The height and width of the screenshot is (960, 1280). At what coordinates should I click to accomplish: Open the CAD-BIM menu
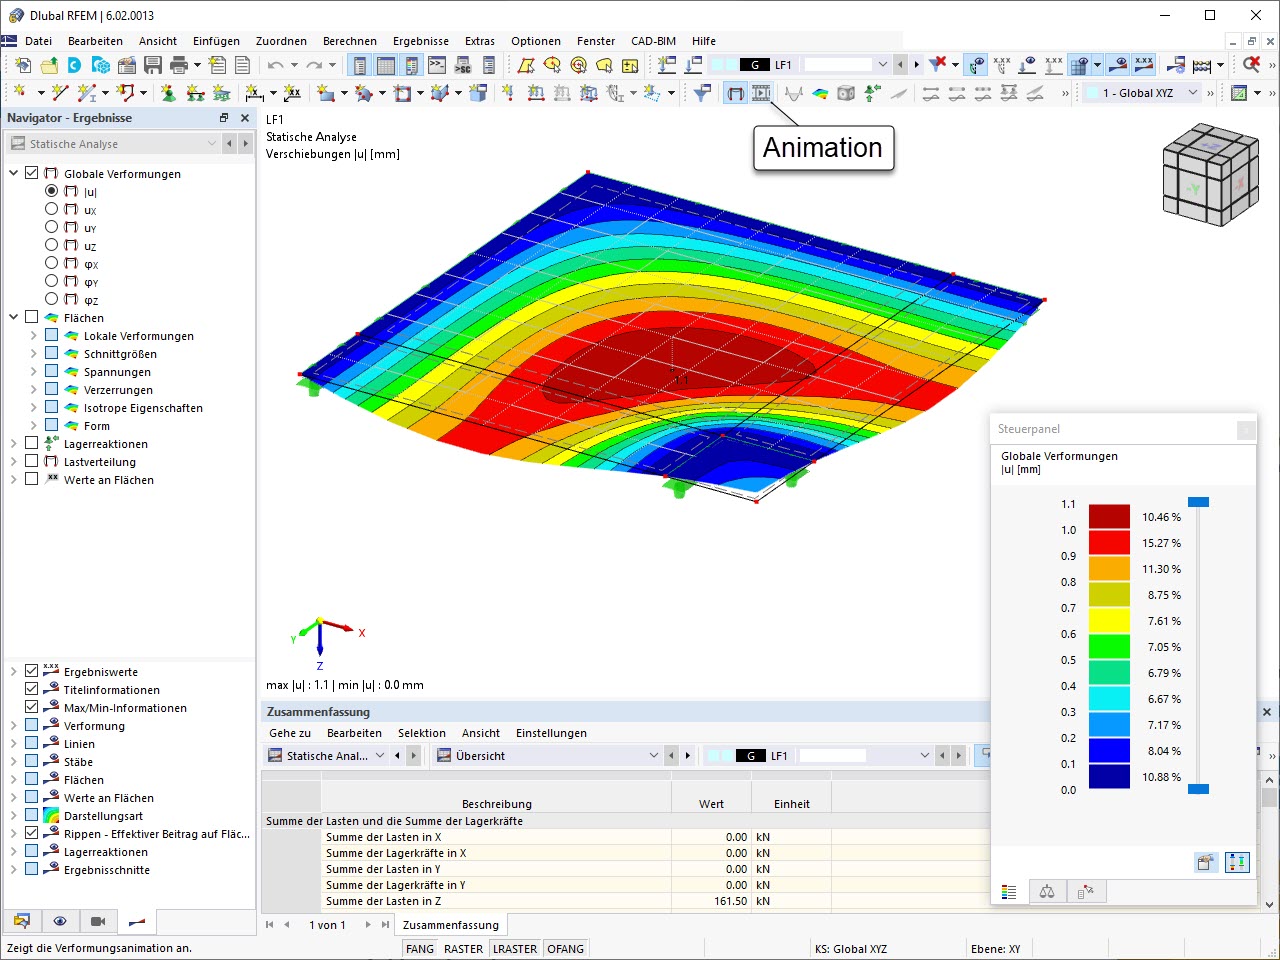coord(654,41)
